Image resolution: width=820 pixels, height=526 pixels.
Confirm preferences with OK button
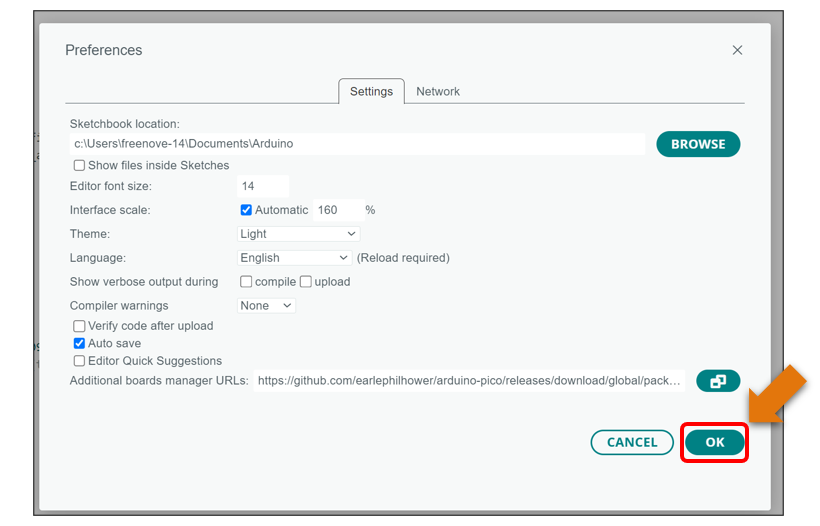tap(714, 442)
